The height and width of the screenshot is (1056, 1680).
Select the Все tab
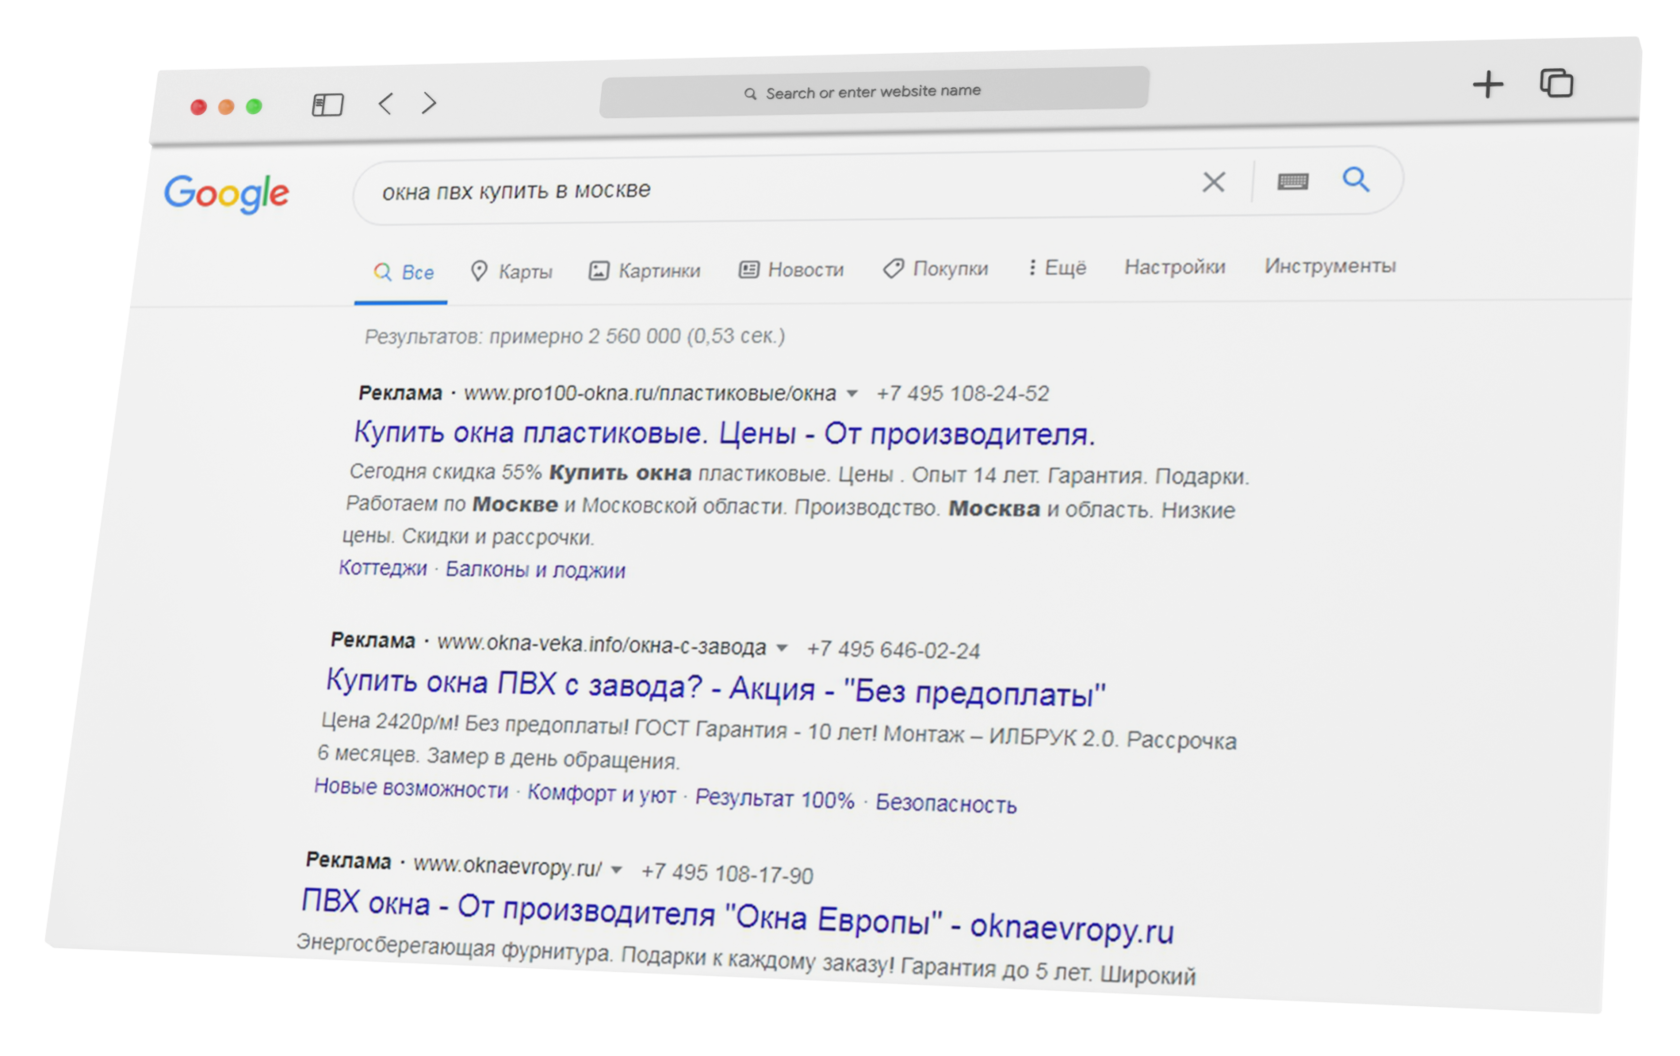click(x=403, y=272)
